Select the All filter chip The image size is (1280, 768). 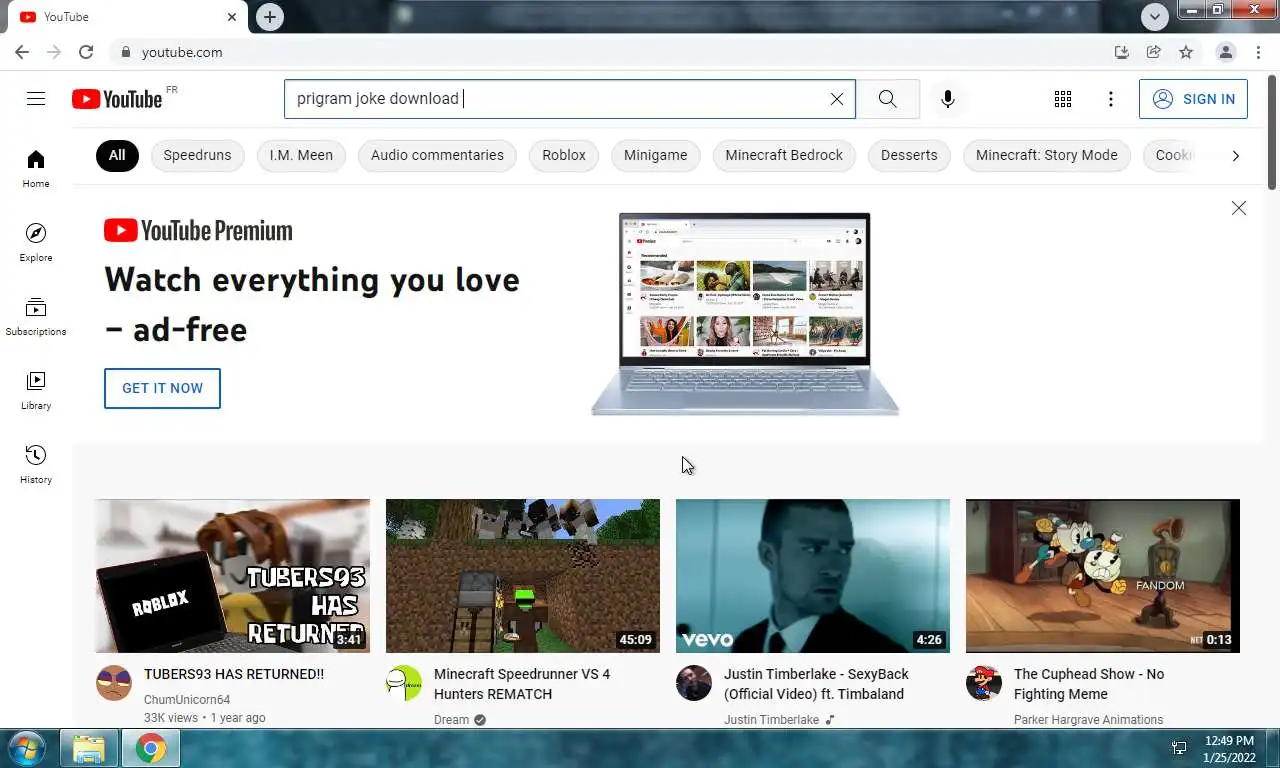[x=117, y=155]
